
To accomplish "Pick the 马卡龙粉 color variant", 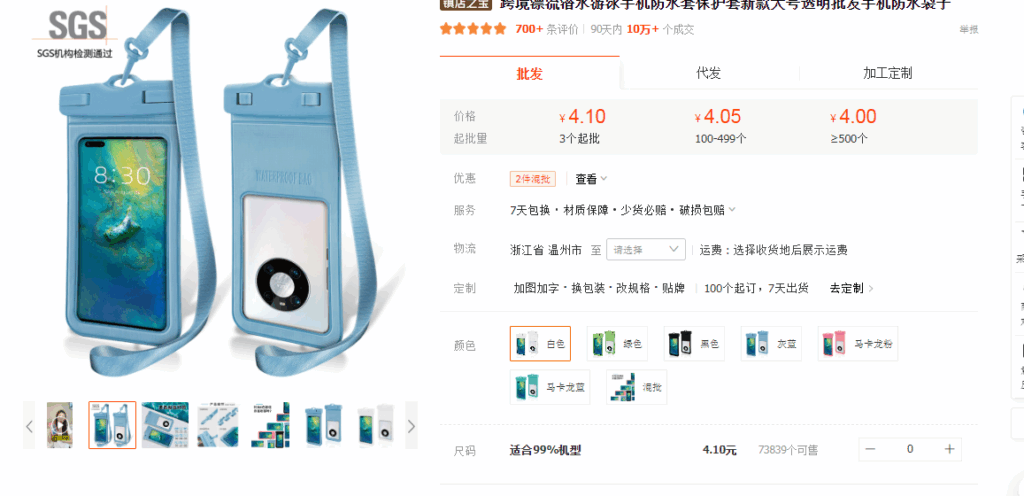I will click(858, 343).
